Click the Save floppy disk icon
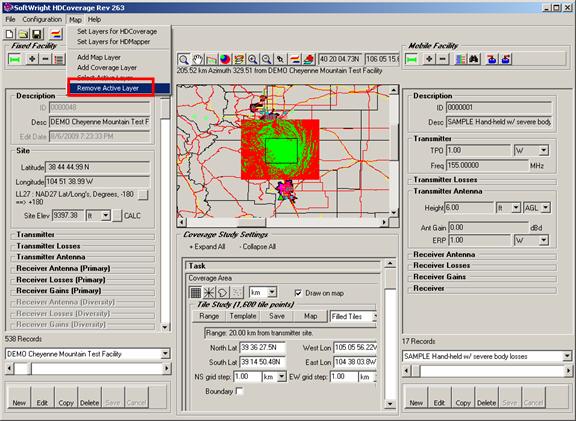 click(37, 35)
